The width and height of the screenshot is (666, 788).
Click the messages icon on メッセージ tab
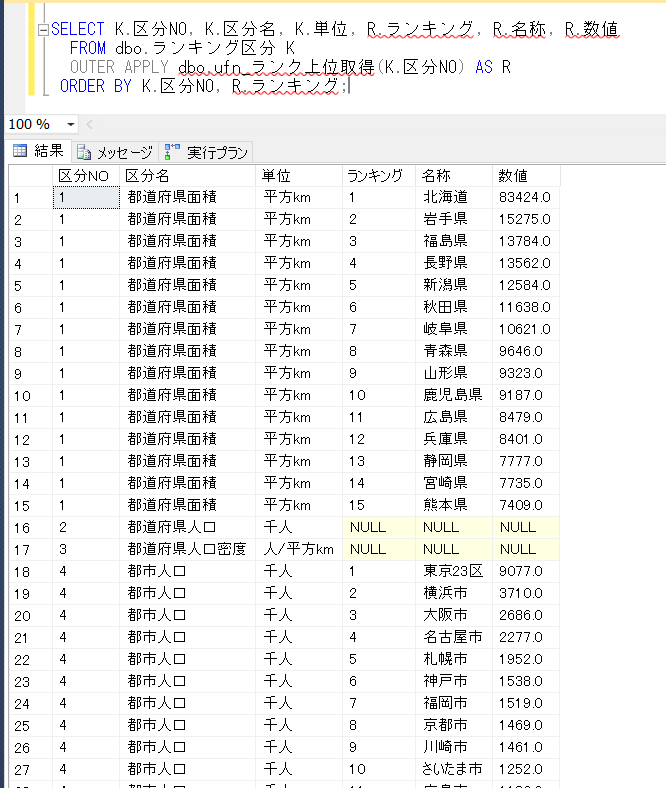click(83, 152)
